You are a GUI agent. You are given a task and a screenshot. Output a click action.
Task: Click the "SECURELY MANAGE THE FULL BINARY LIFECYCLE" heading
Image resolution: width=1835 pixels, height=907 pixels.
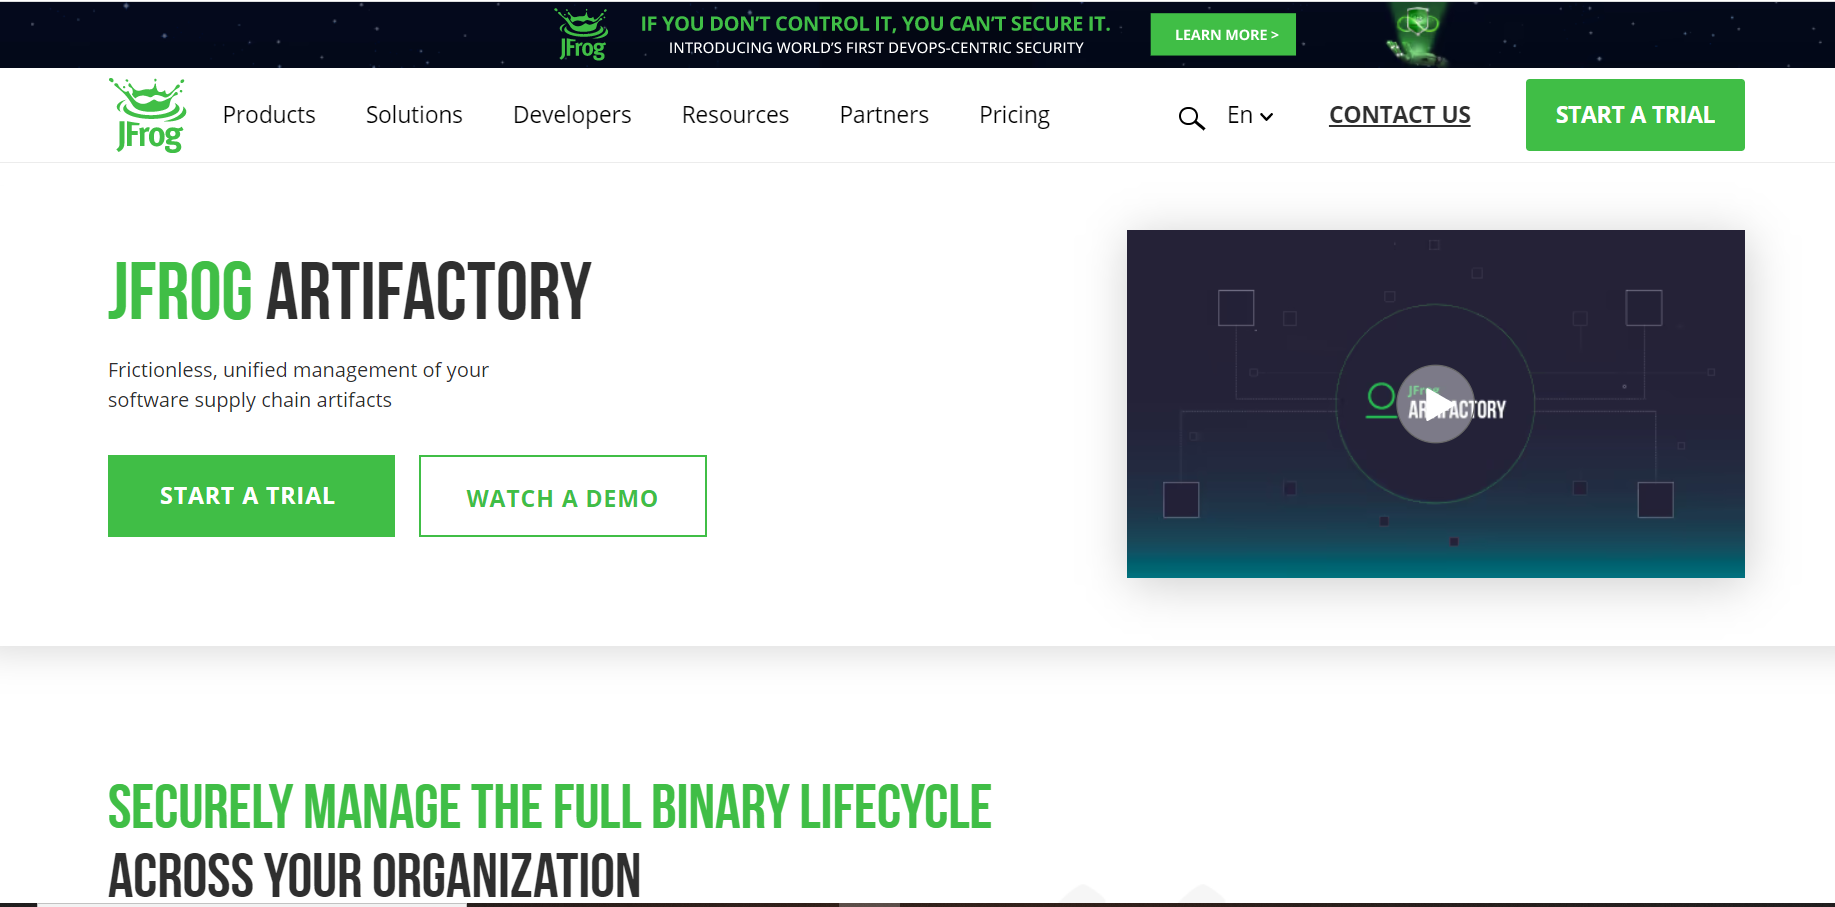(550, 808)
